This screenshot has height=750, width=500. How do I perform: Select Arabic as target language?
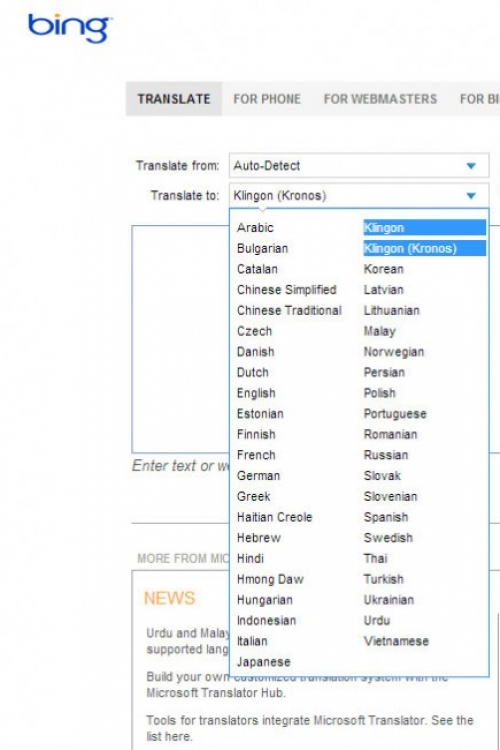click(x=255, y=228)
